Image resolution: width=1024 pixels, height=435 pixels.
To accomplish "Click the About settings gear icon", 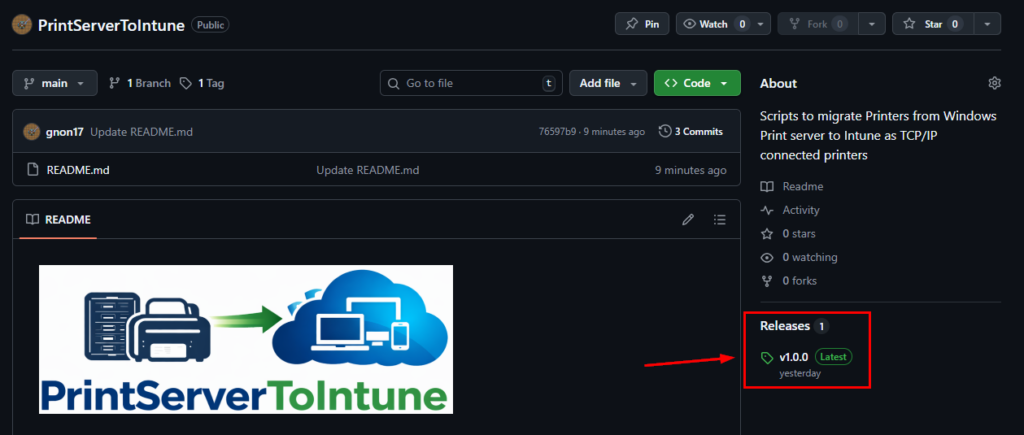I will click(x=994, y=83).
